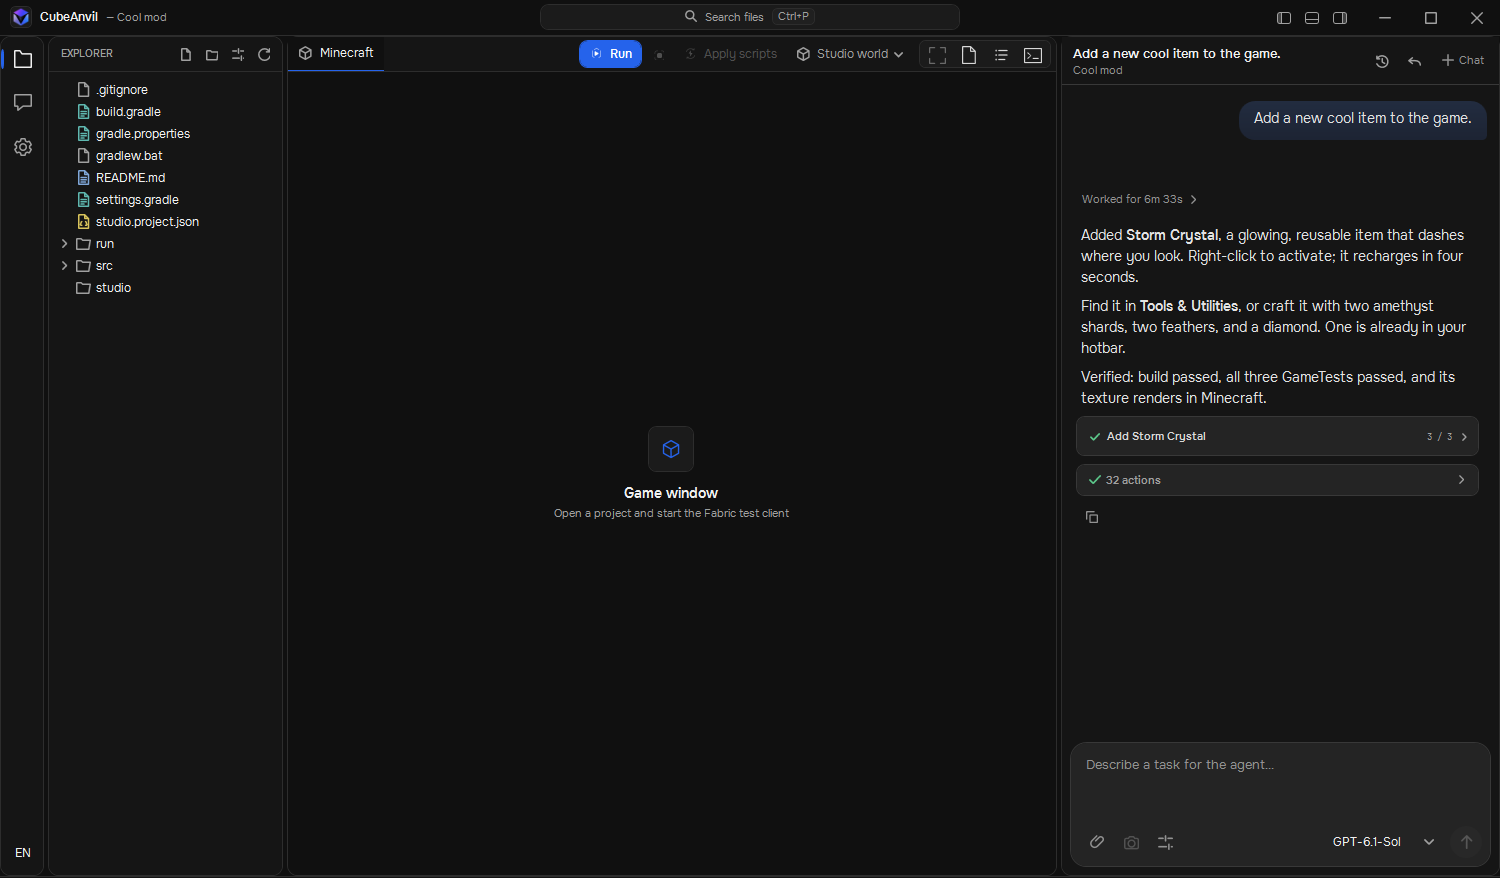Click the blue Run button
Viewport: 1500px width, 878px height.
point(610,54)
